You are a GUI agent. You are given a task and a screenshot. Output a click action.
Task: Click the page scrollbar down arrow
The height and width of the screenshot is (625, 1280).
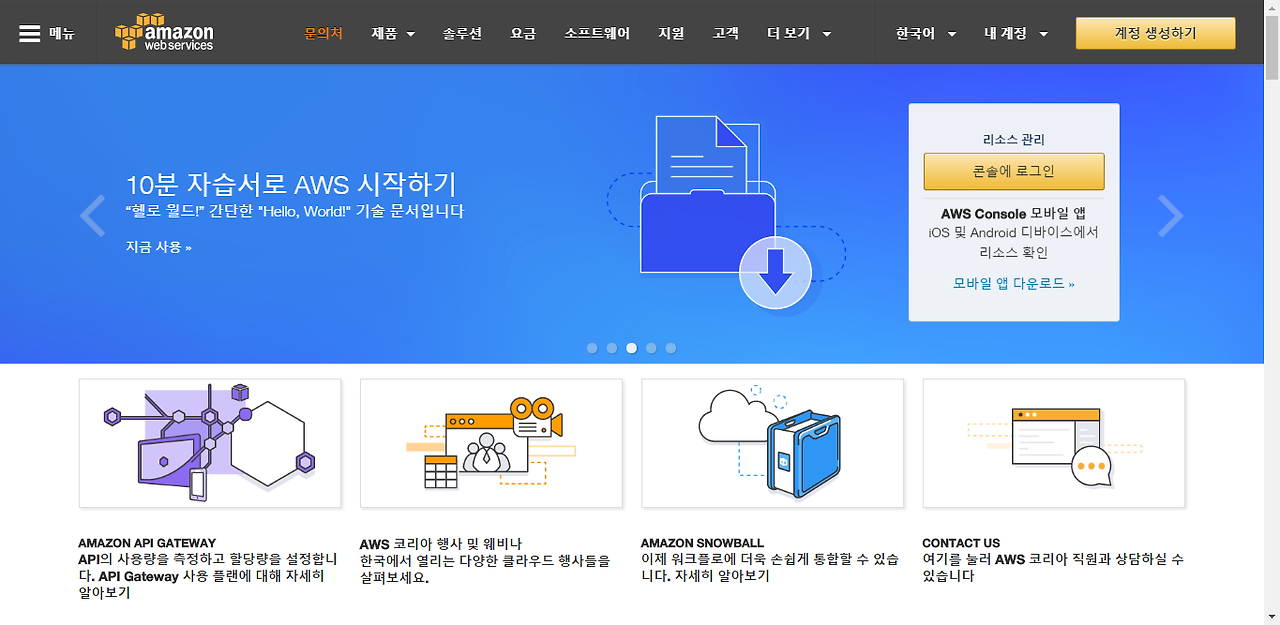(1271, 616)
